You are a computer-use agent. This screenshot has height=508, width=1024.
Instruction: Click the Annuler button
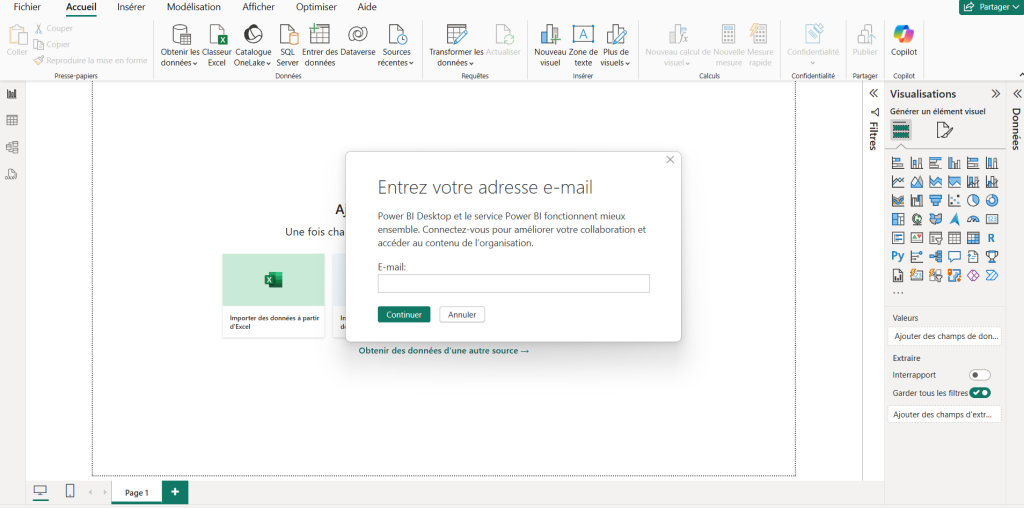click(x=462, y=315)
